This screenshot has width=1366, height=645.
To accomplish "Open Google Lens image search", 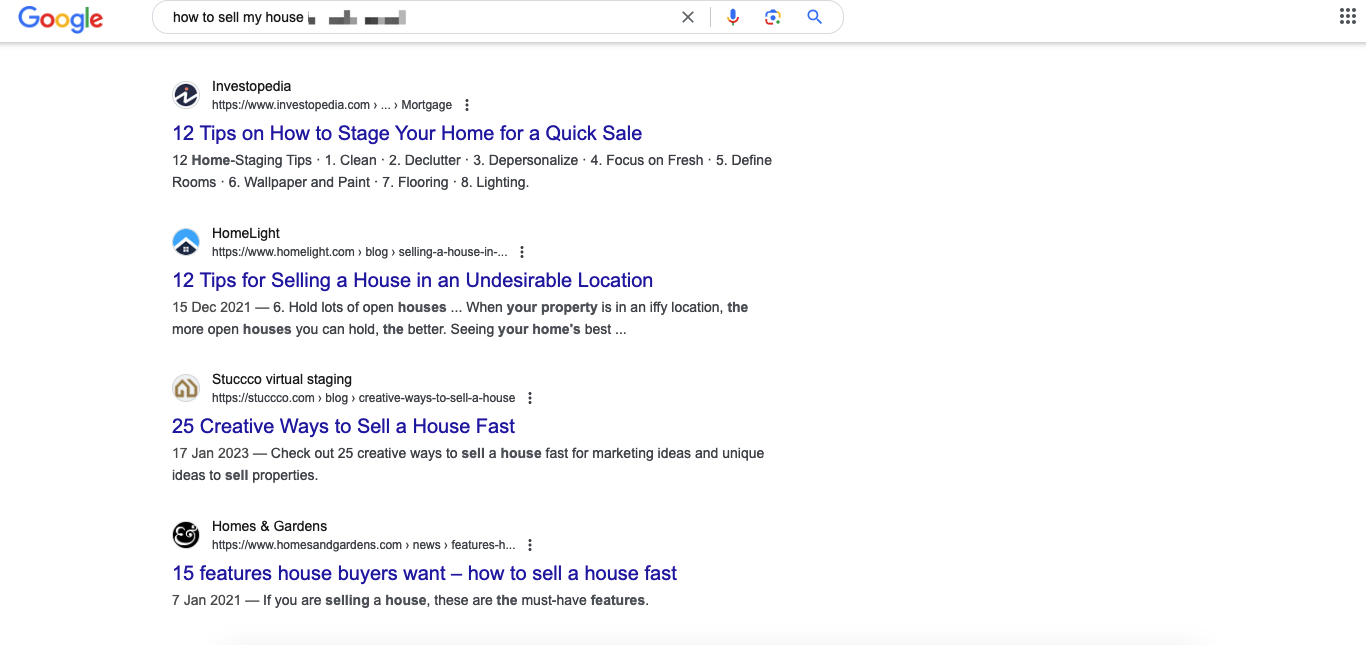I will tap(772, 17).
